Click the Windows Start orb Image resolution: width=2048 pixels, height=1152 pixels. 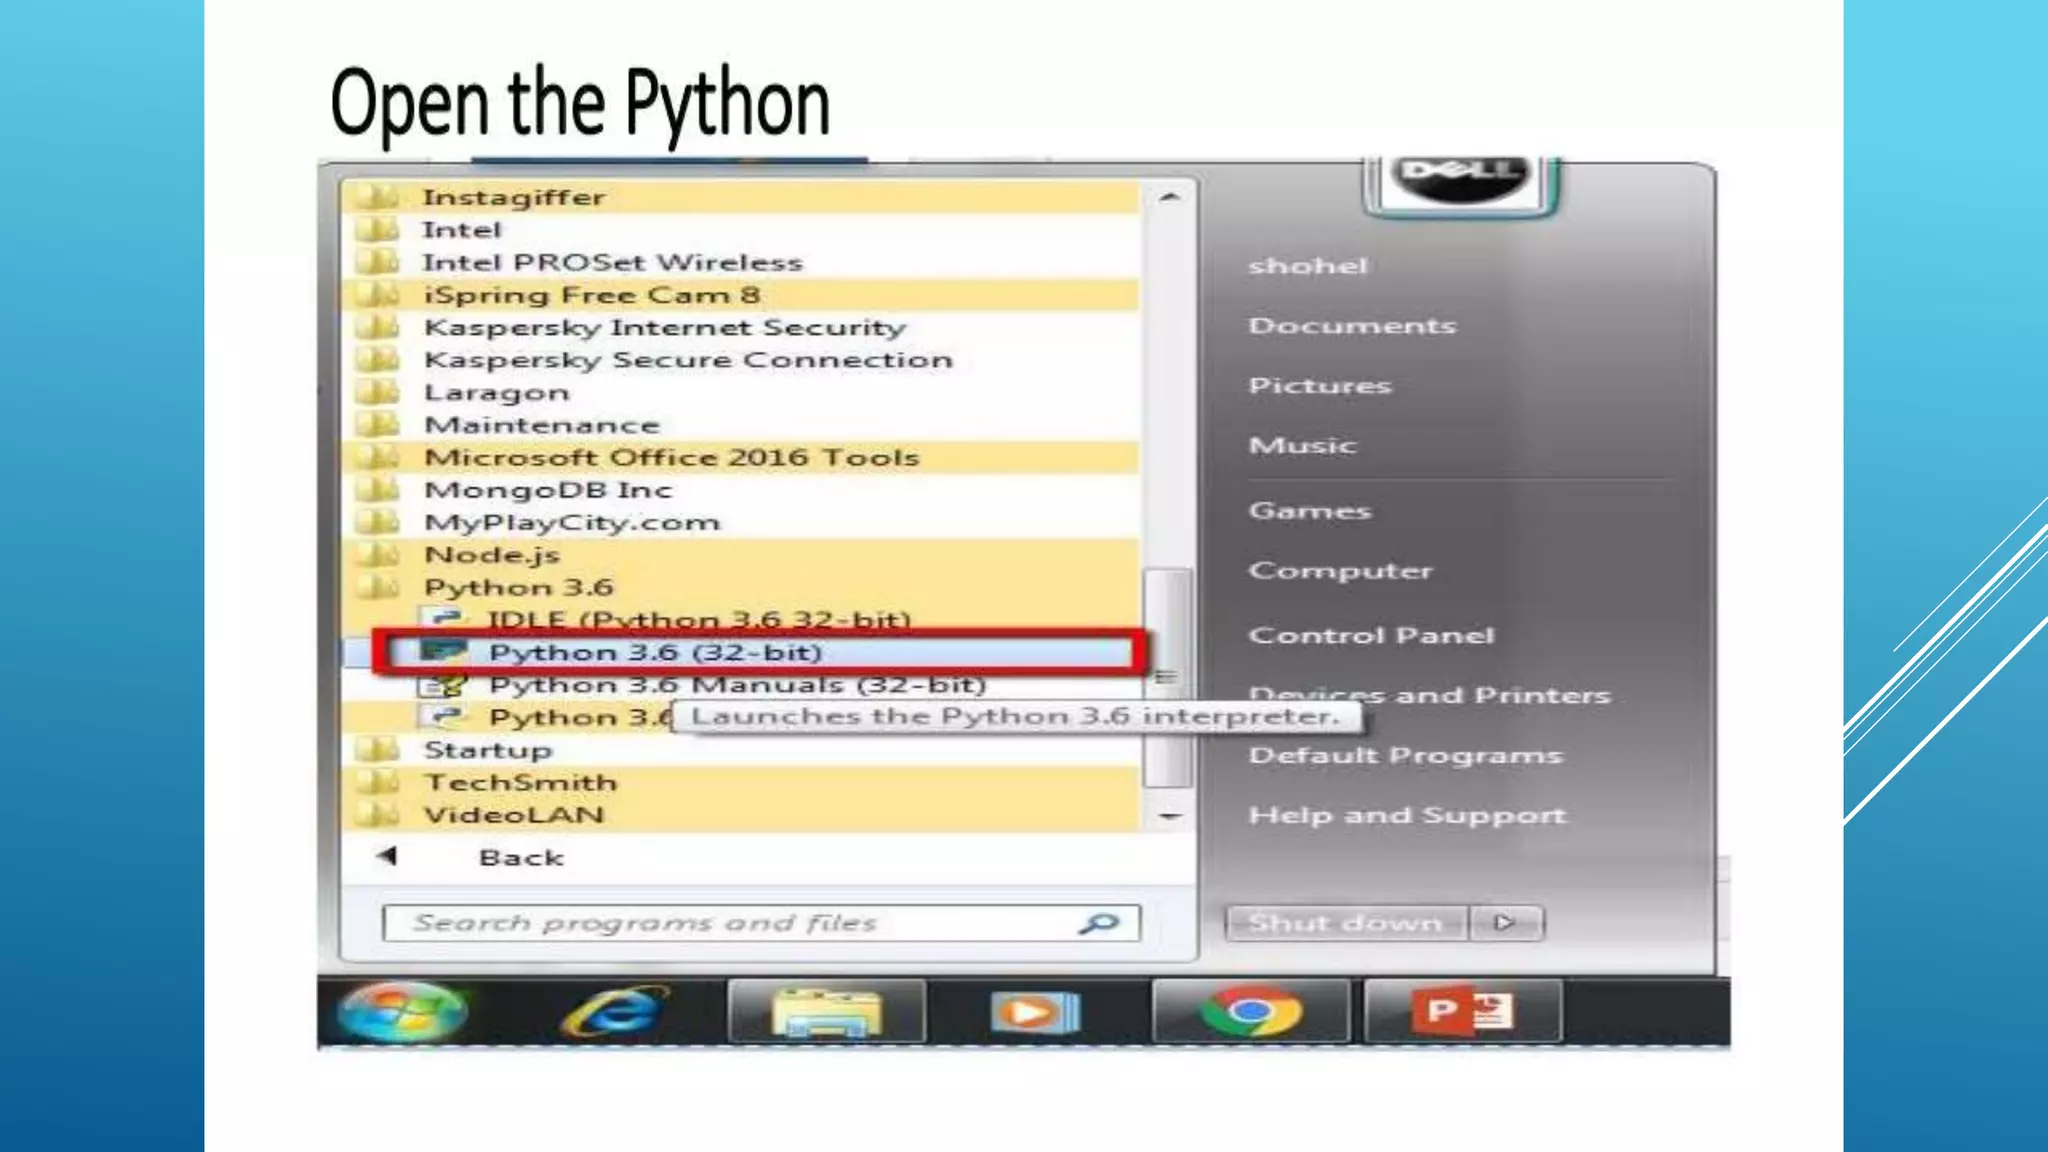[x=402, y=1010]
